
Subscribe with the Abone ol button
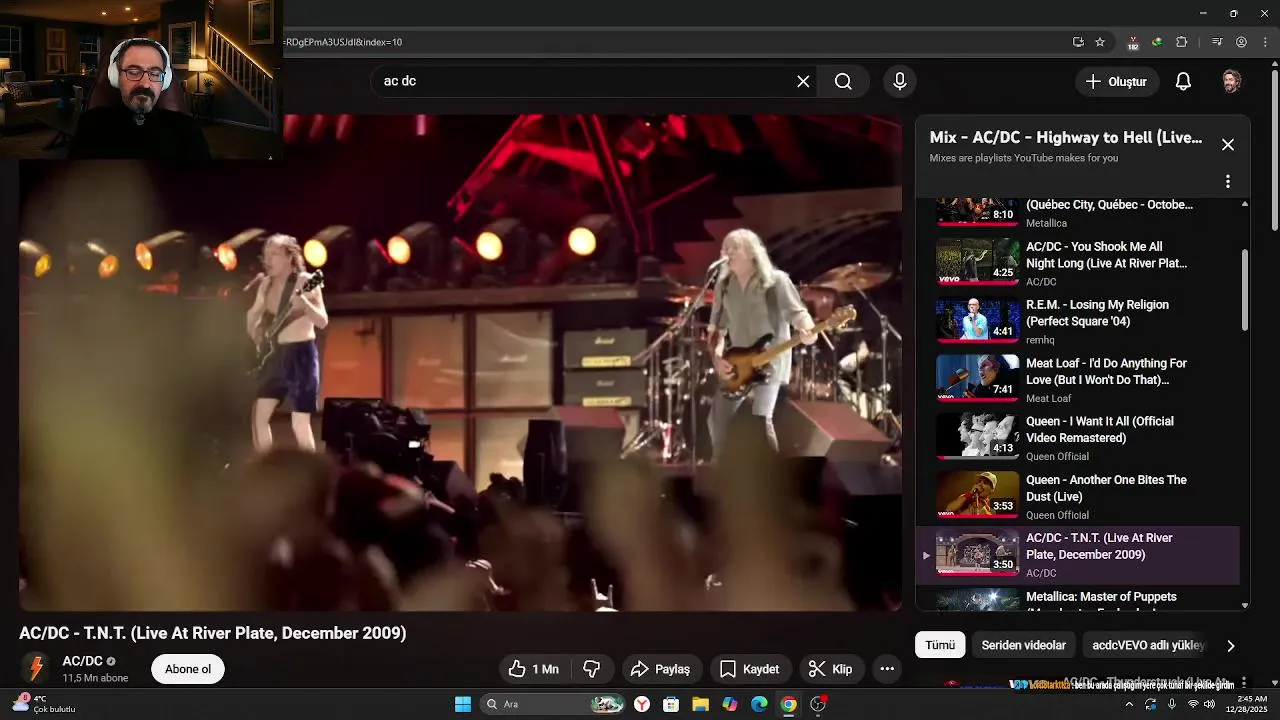[x=188, y=669]
